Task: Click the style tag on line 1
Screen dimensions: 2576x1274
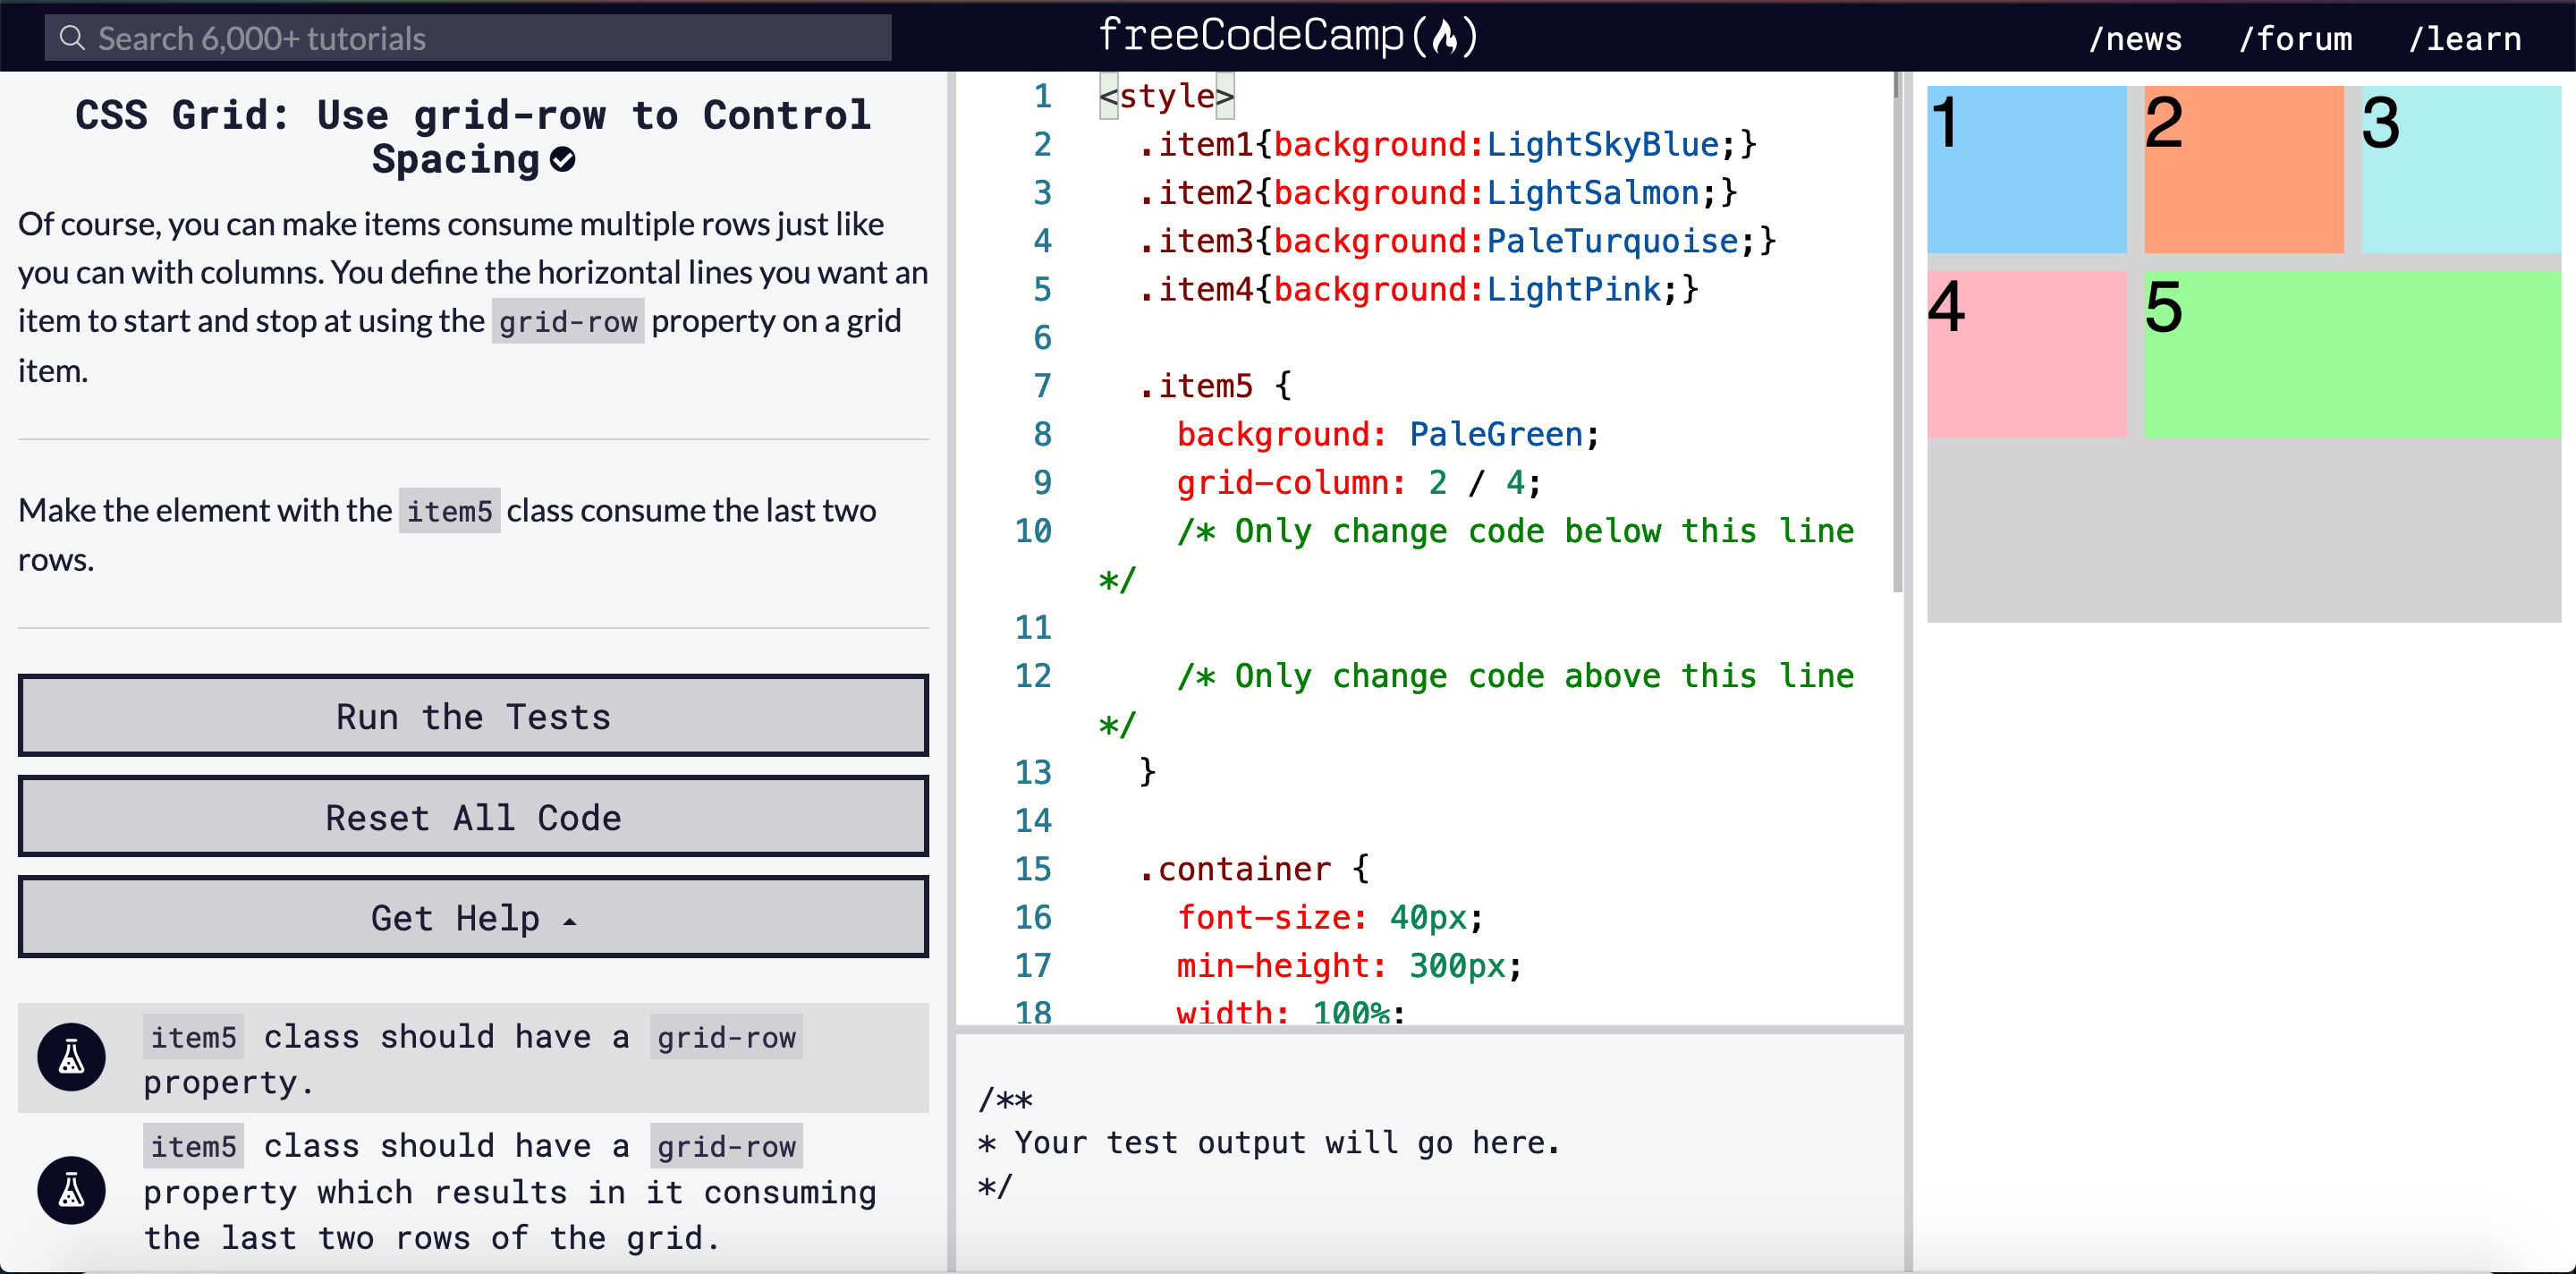Action: coord(1165,97)
